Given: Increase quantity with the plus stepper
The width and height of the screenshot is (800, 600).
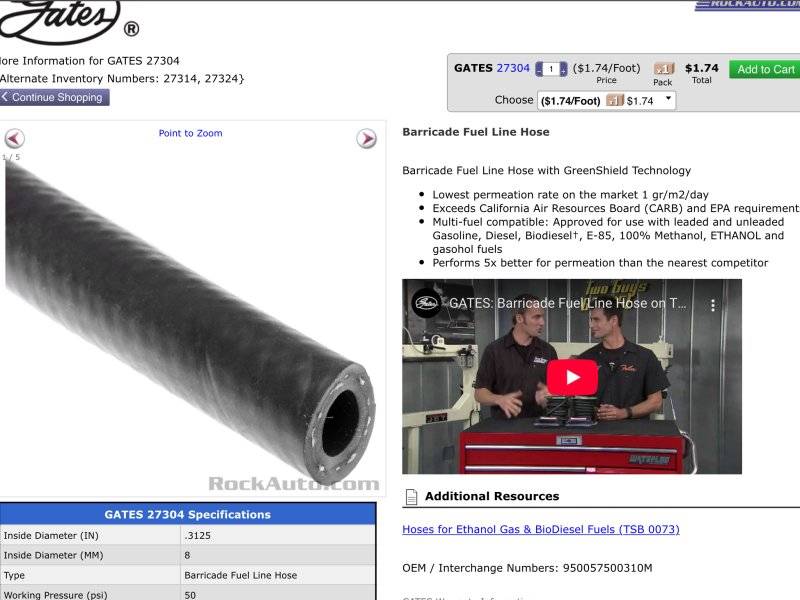Looking at the screenshot, I should click(x=563, y=69).
